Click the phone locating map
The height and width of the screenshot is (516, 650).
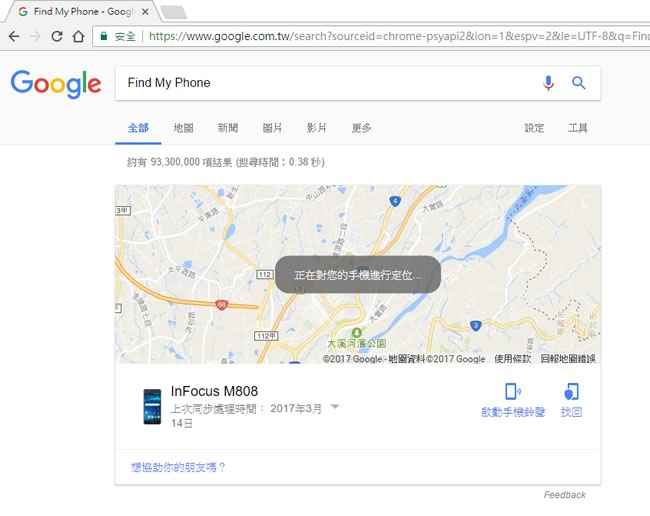pyautogui.click(x=358, y=274)
